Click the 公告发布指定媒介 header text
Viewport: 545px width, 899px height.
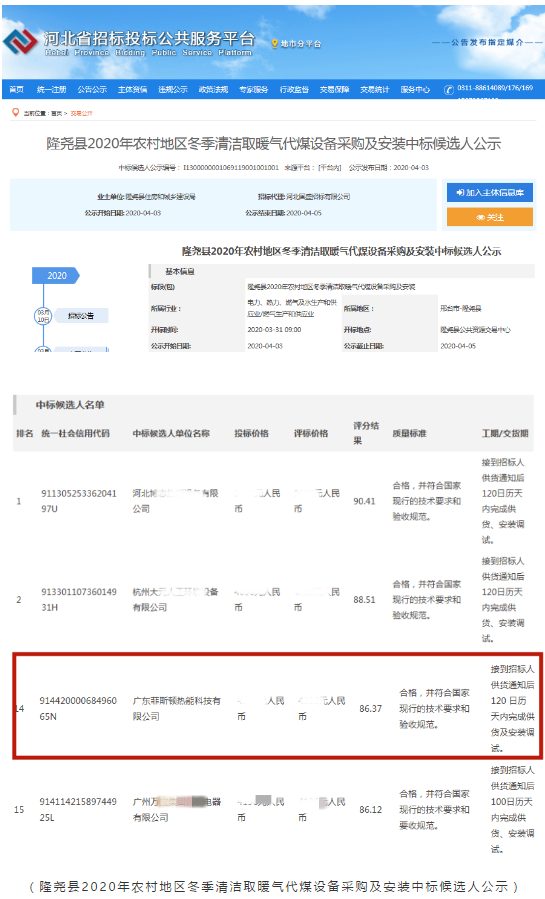coord(487,42)
